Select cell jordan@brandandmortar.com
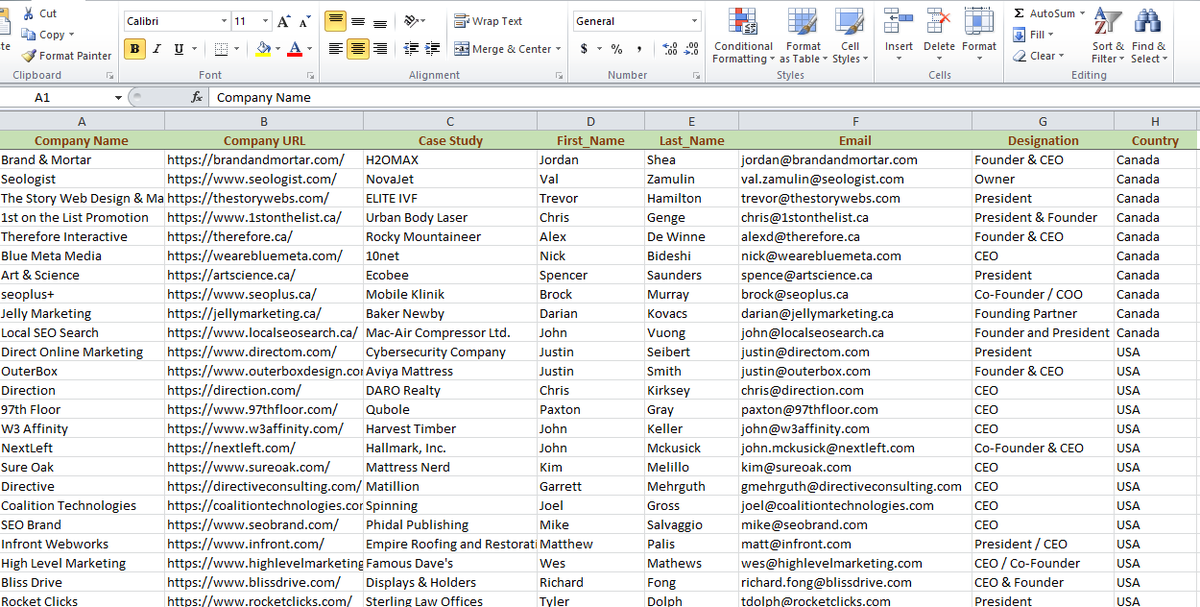This screenshot has width=1200, height=607. (855, 160)
